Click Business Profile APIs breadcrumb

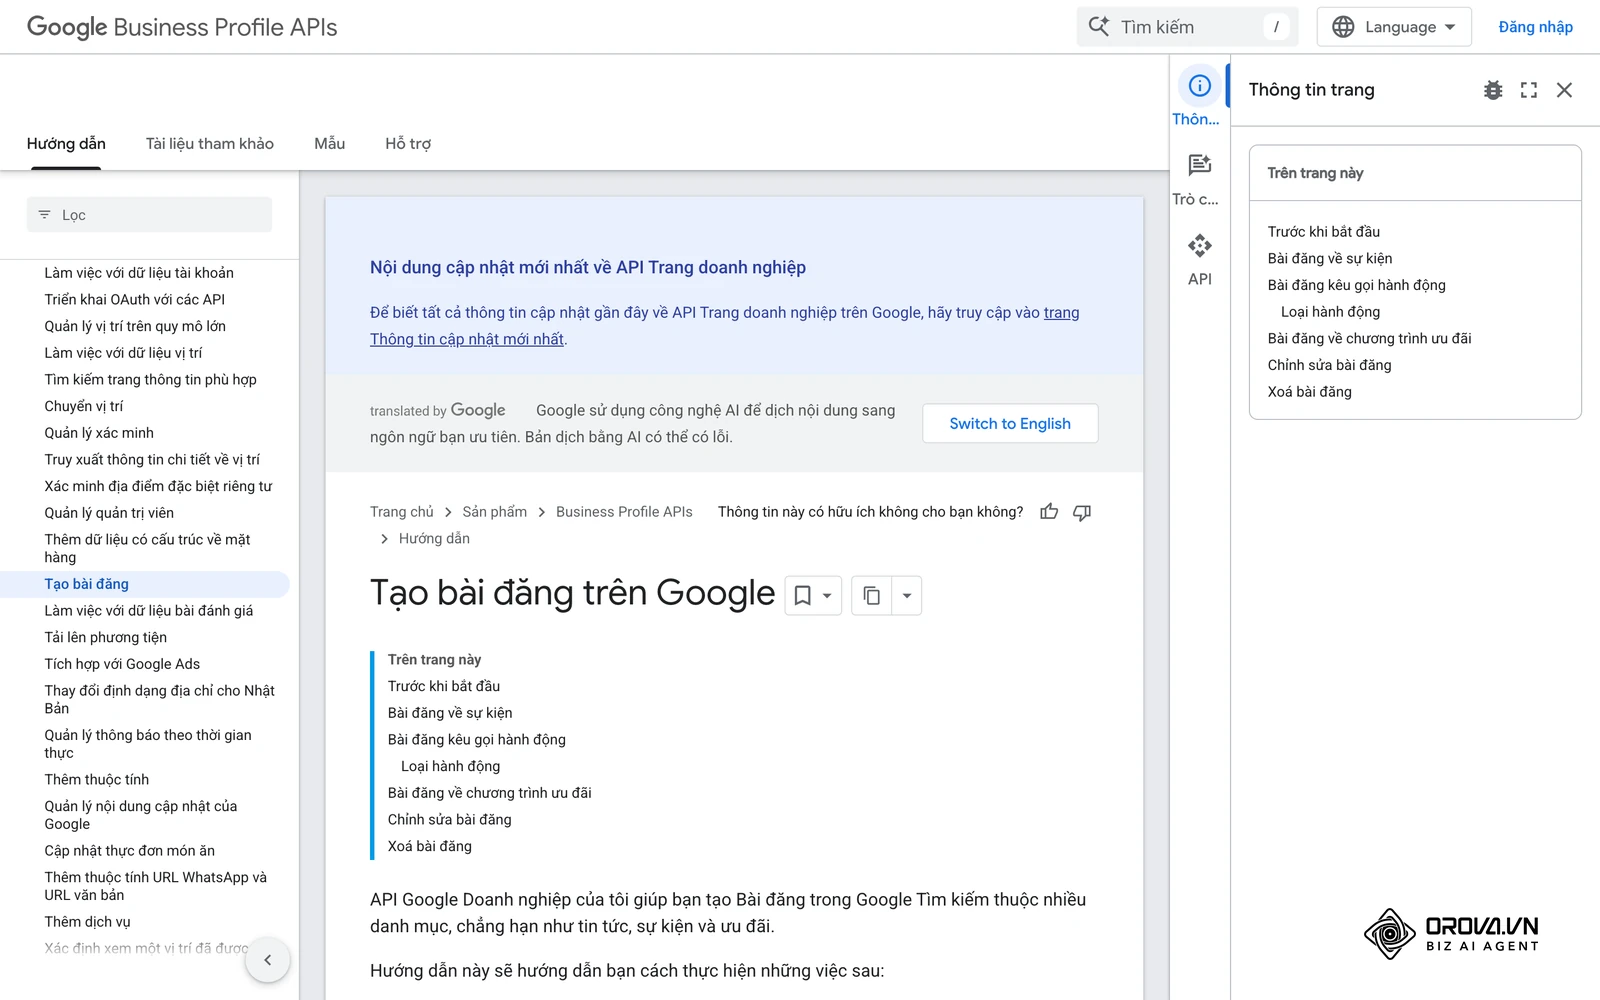pos(624,512)
